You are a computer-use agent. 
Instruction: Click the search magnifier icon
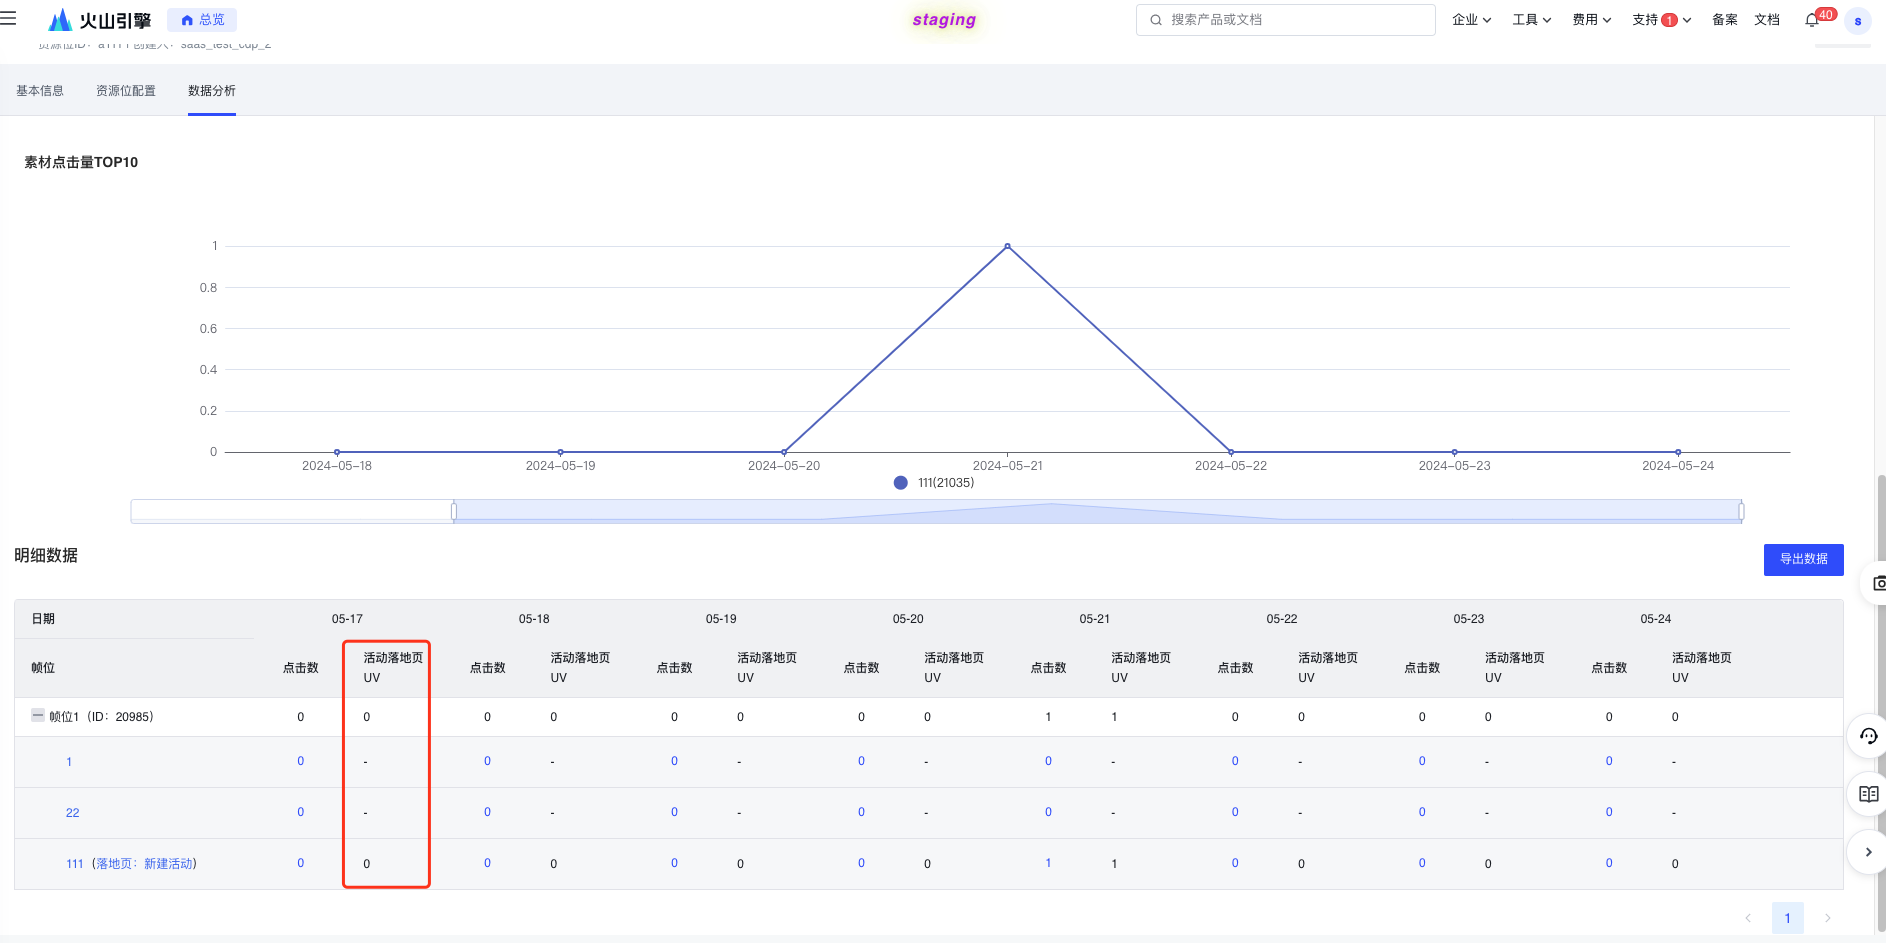(1156, 20)
